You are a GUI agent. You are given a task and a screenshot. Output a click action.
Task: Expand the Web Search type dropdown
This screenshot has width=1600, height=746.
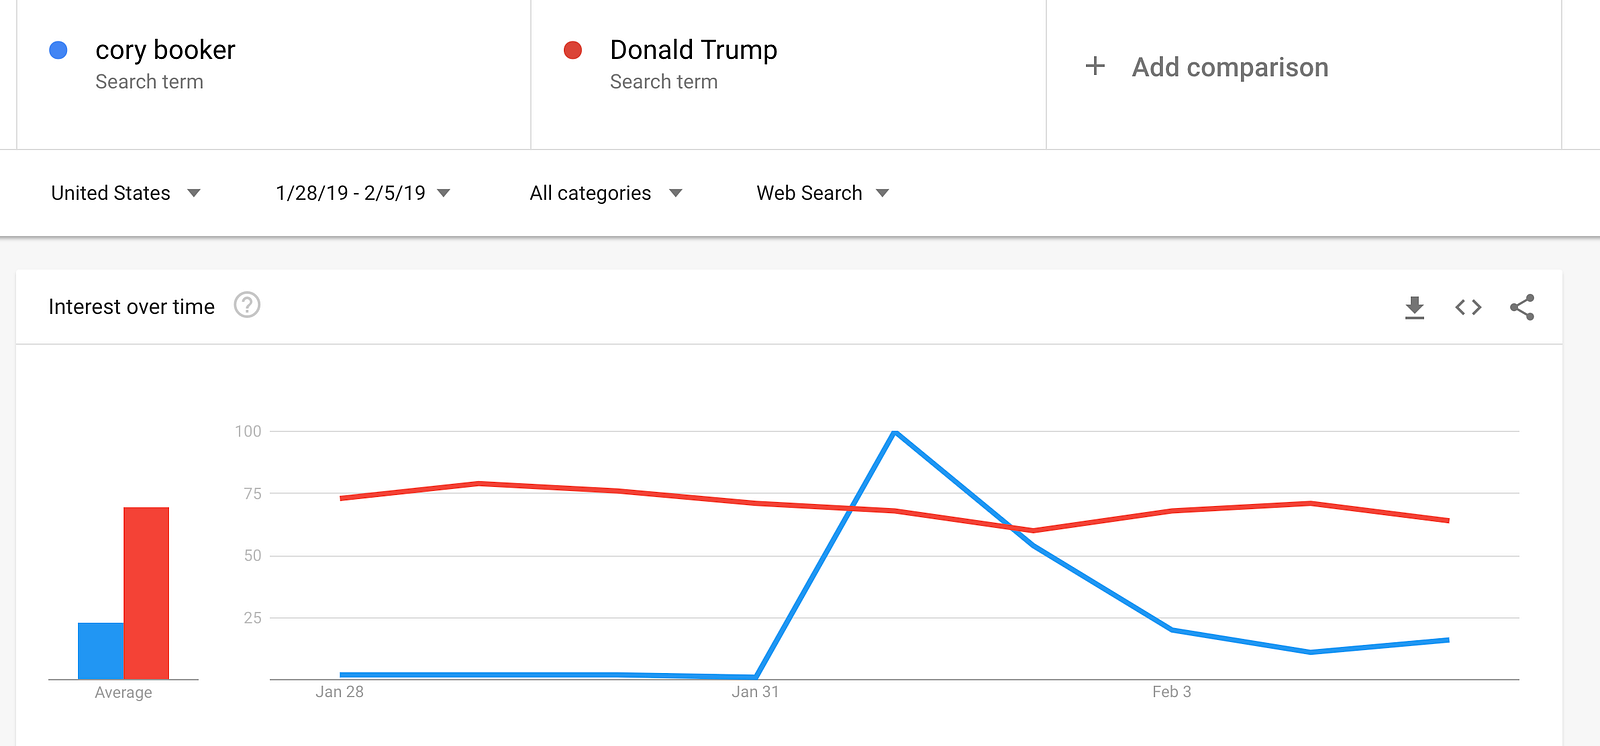coord(822,193)
